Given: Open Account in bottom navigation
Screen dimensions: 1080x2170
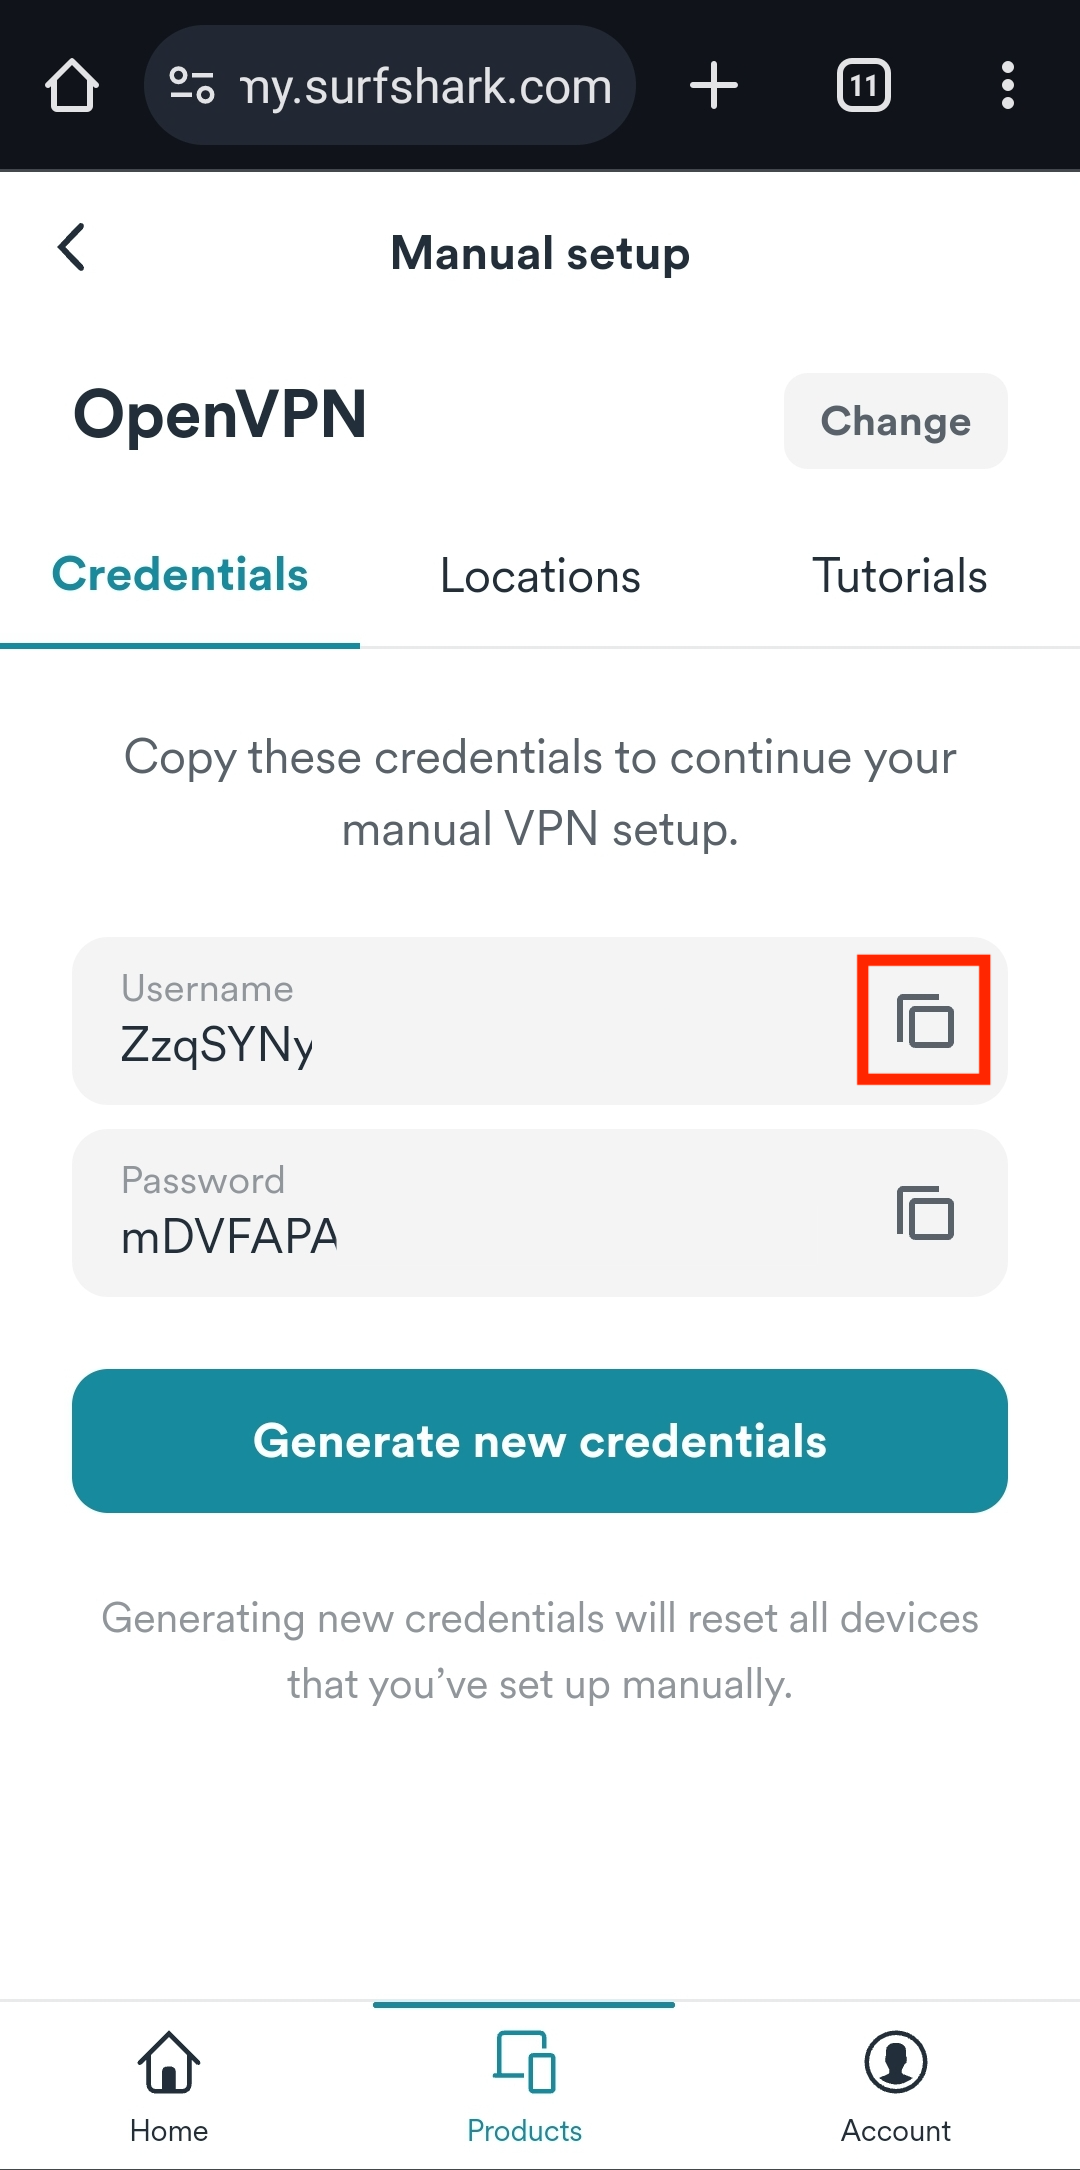Looking at the screenshot, I should coord(895,2087).
